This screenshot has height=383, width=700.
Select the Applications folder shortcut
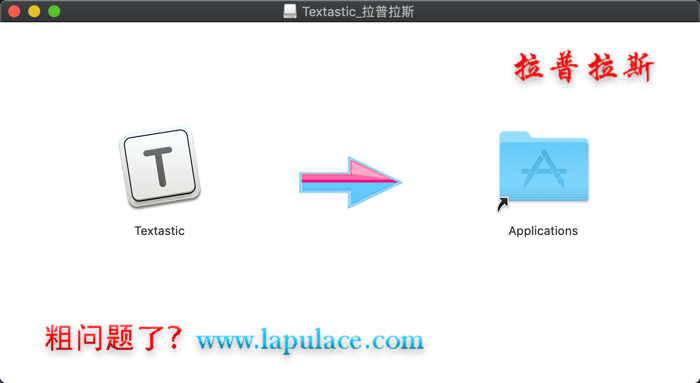(x=543, y=171)
